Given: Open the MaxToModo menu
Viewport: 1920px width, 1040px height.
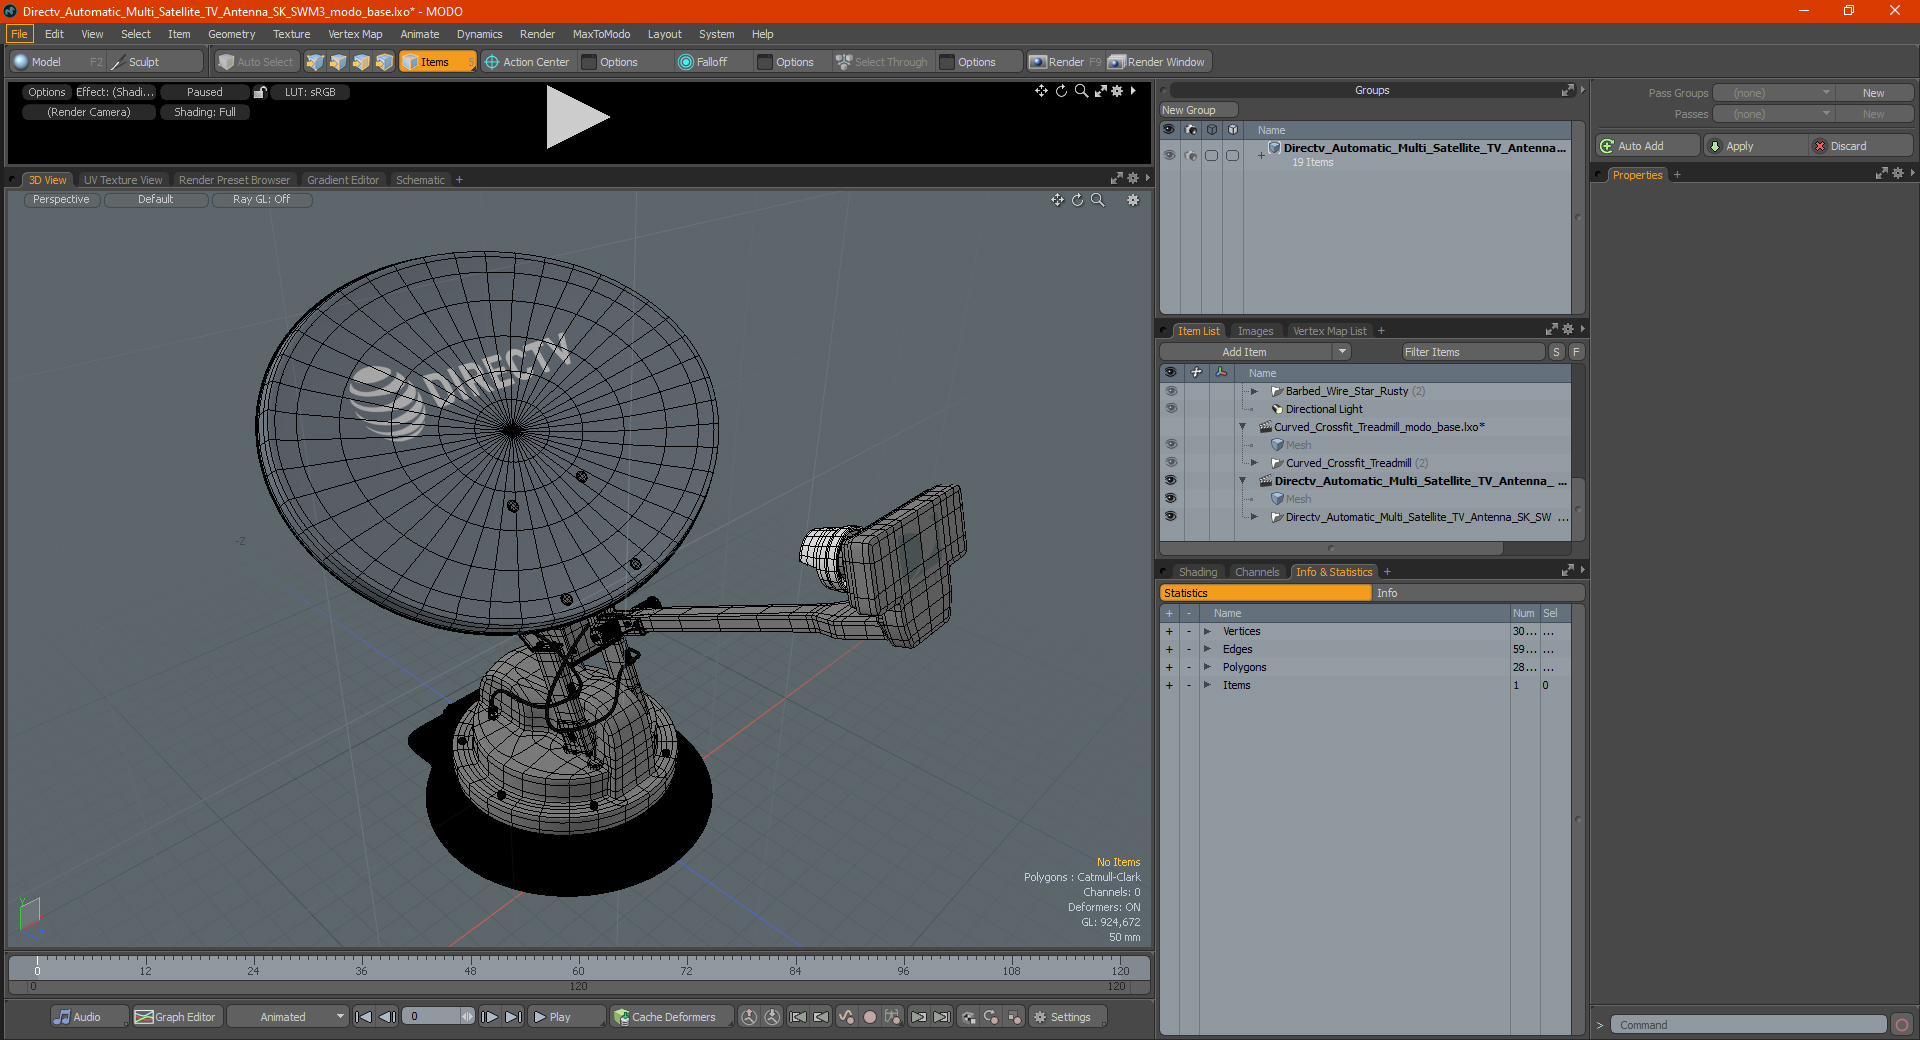Looking at the screenshot, I should coord(601,34).
